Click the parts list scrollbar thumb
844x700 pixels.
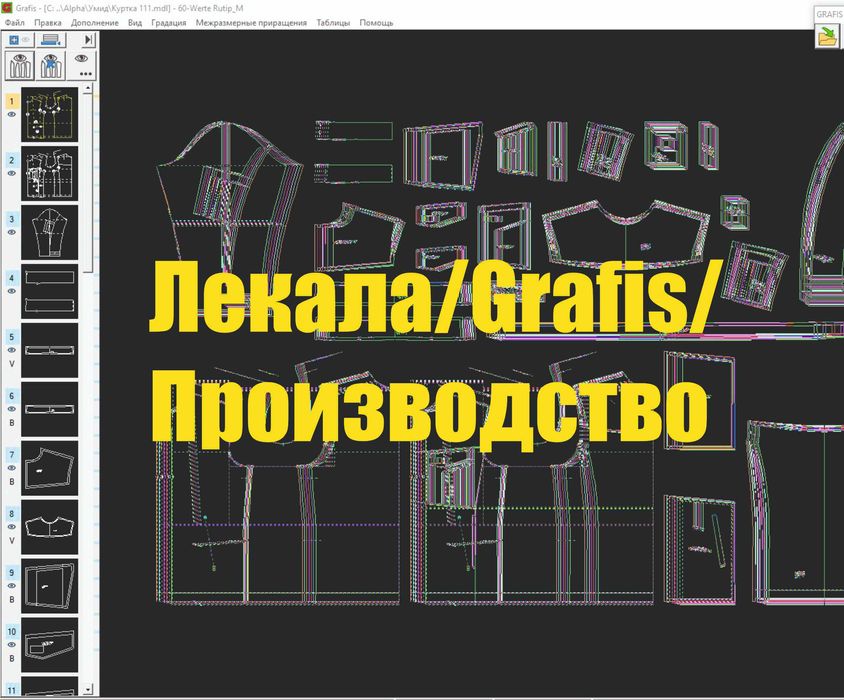pos(88,182)
